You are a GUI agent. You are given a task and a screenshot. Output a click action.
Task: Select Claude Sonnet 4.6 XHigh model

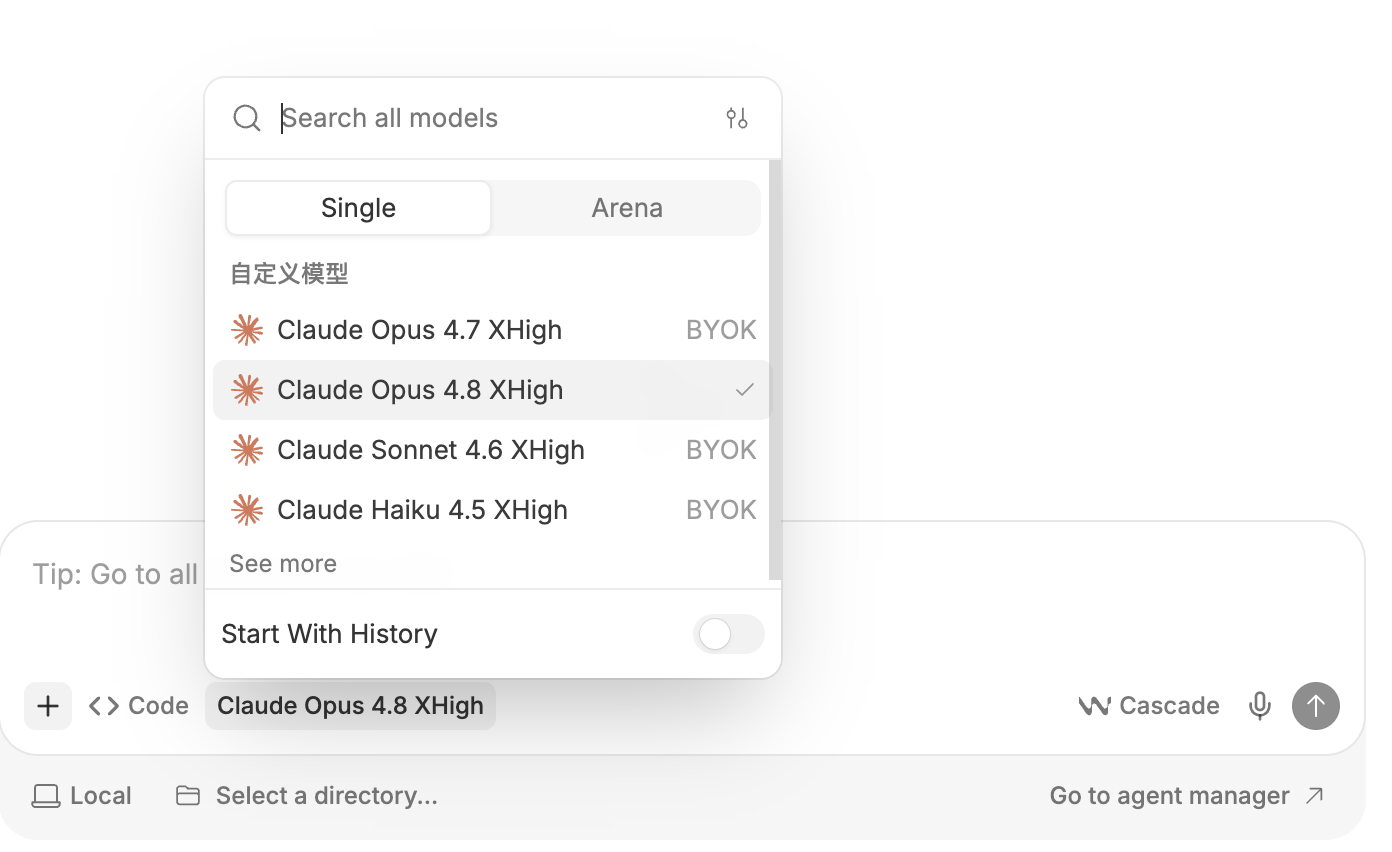[492, 450]
